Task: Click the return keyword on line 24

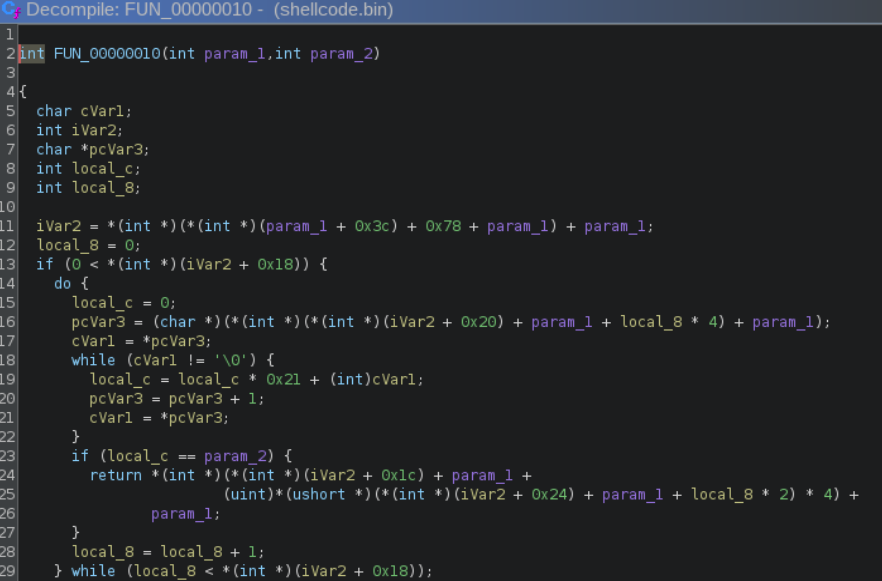Action: [x=116, y=475]
